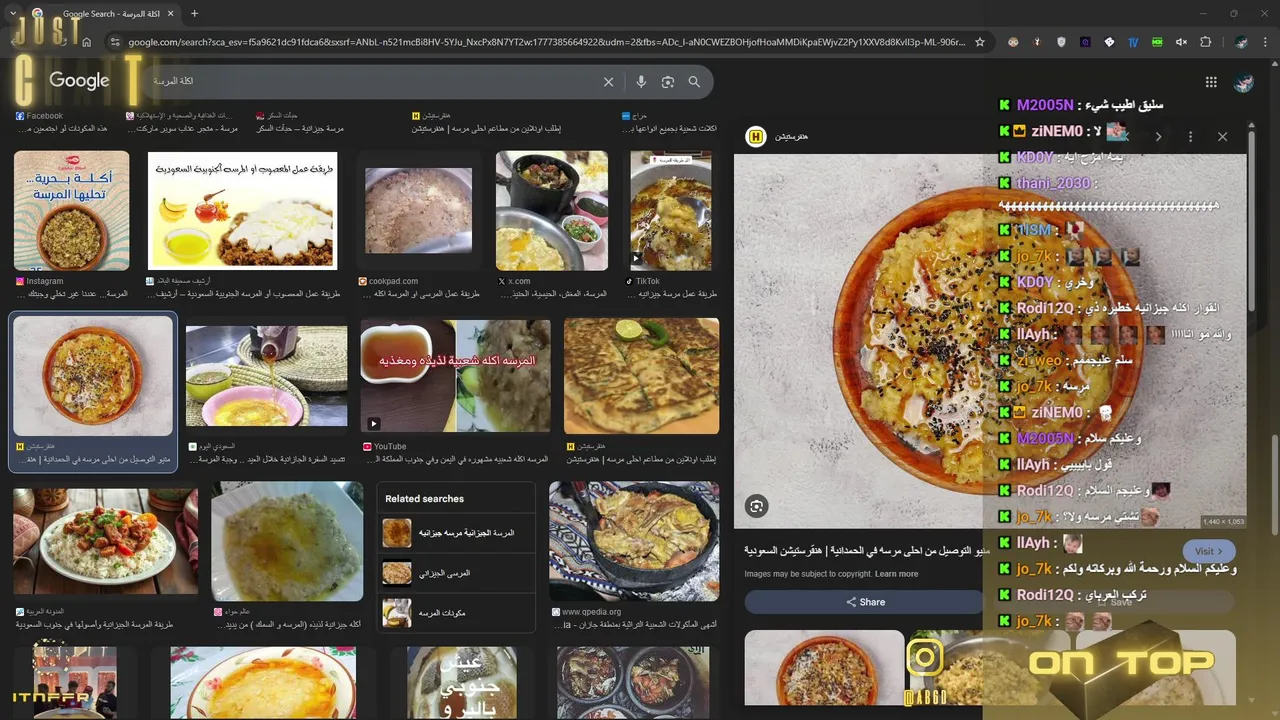
Task: Submit search with magnifier icon
Action: pyautogui.click(x=694, y=82)
